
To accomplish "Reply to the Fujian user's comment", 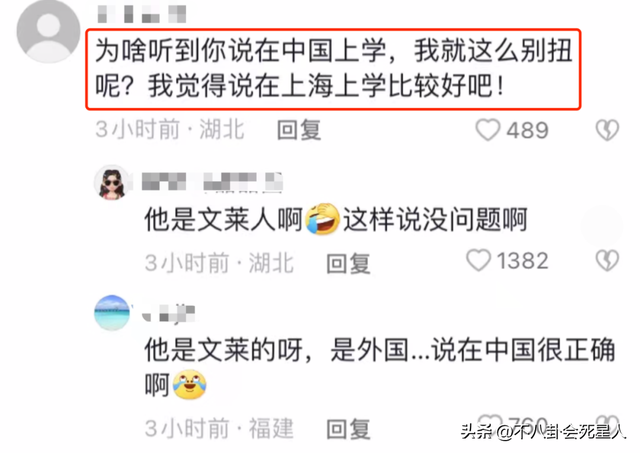I will (x=348, y=429).
